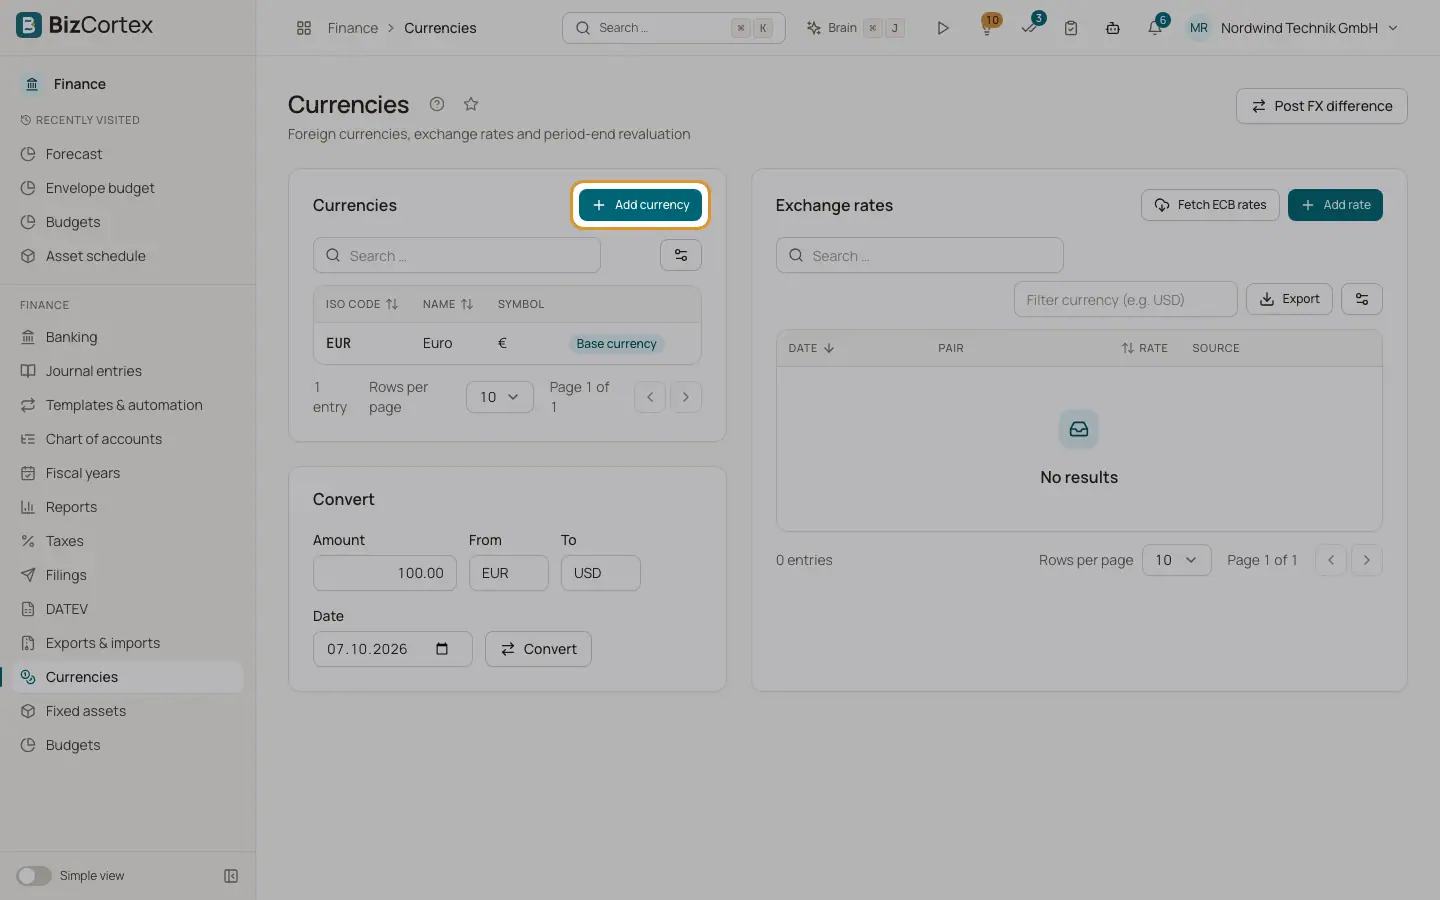This screenshot has width=1440, height=900.
Task: Click the Amount field showing 100.00
Action: 385,573
